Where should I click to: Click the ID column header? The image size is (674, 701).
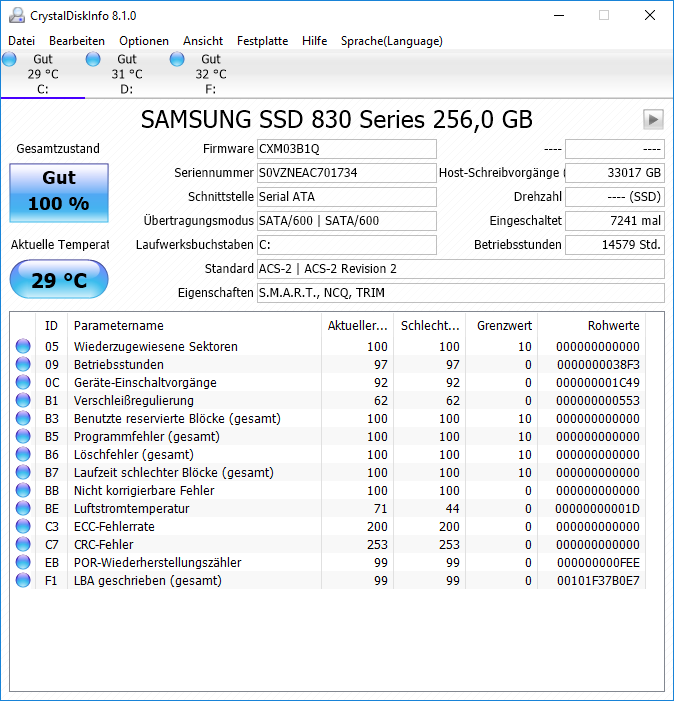[x=51, y=325]
